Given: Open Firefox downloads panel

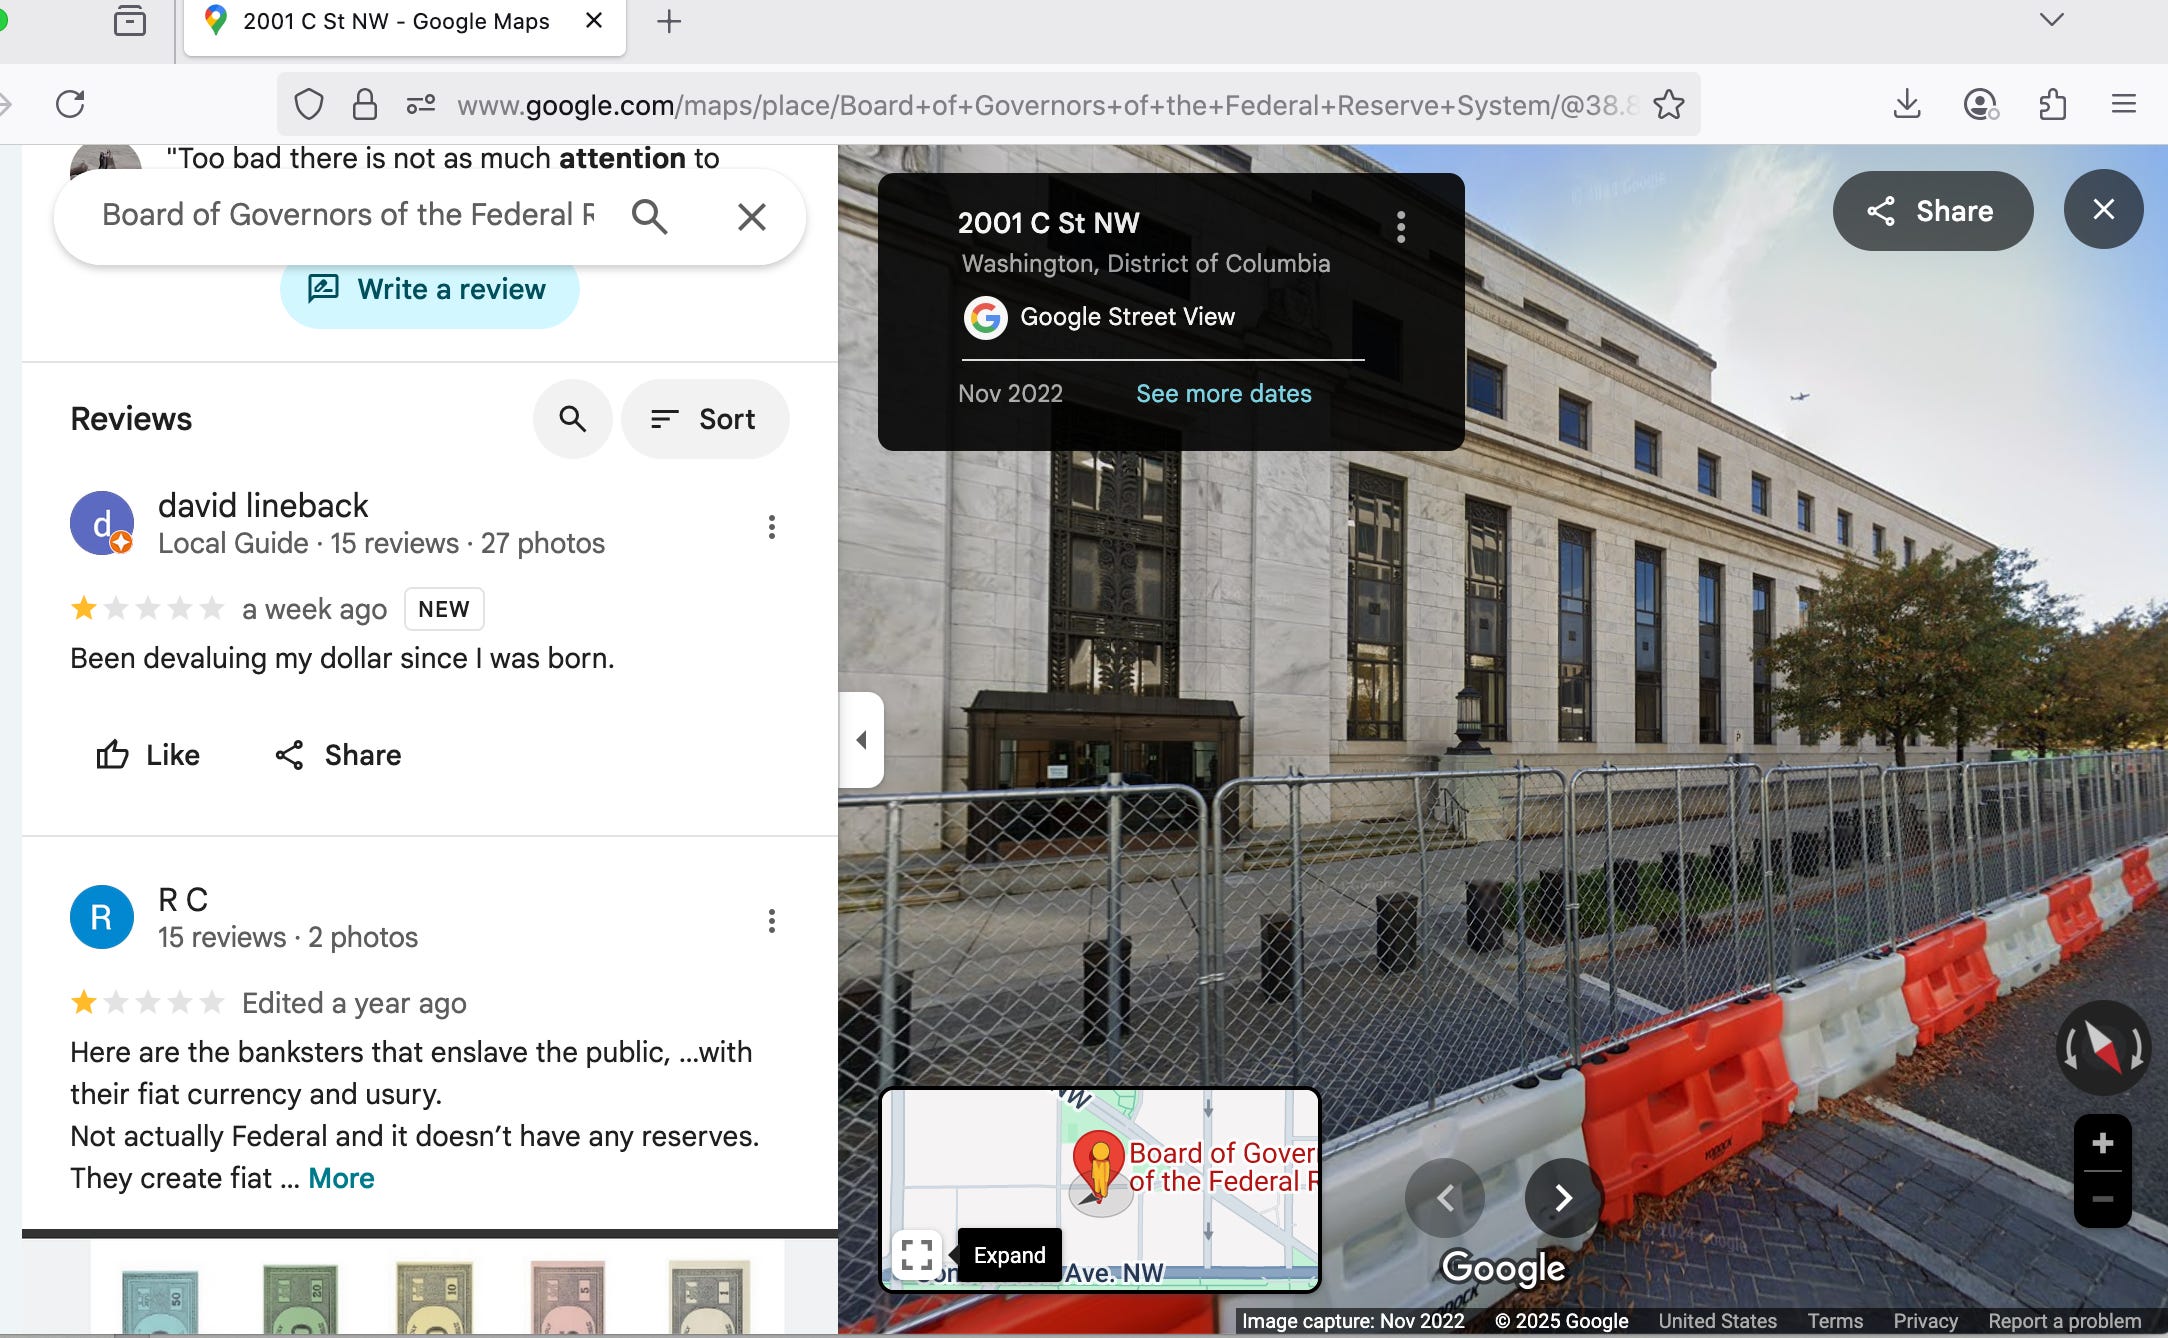Looking at the screenshot, I should [1907, 104].
